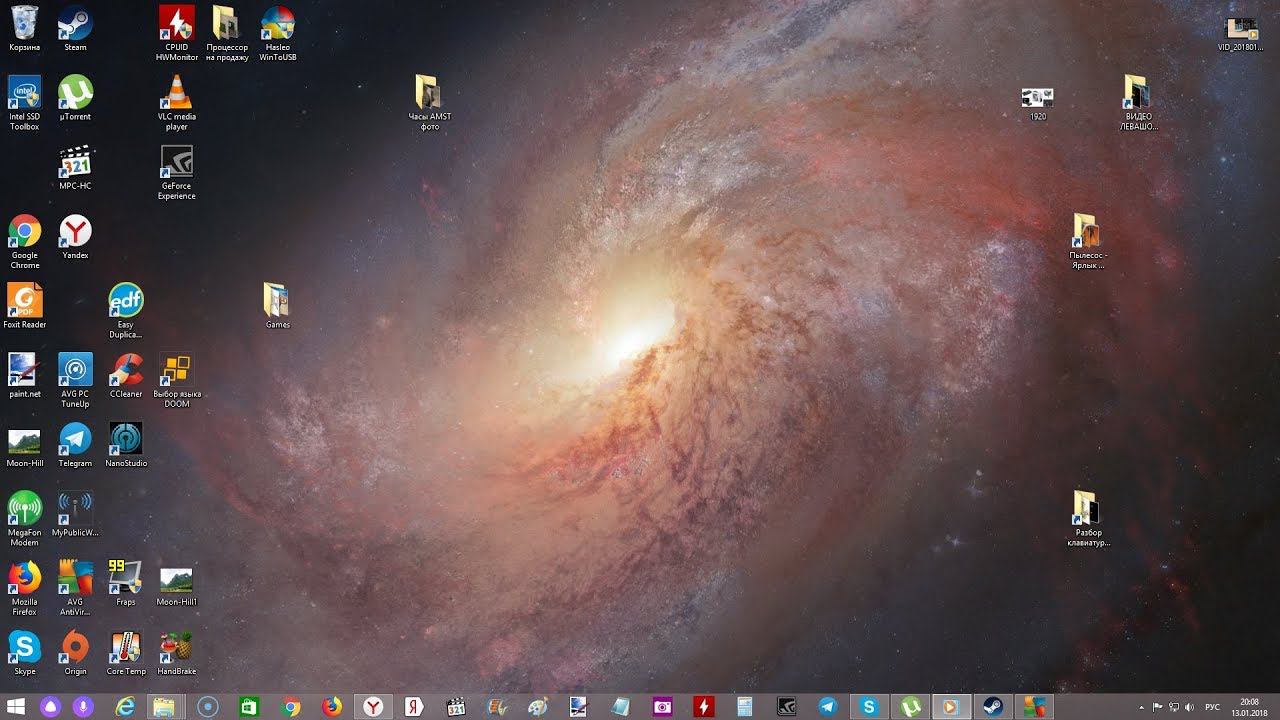Select the Core Temp desktop shortcut
Viewport: 1280px width, 720px height.
(x=126, y=648)
